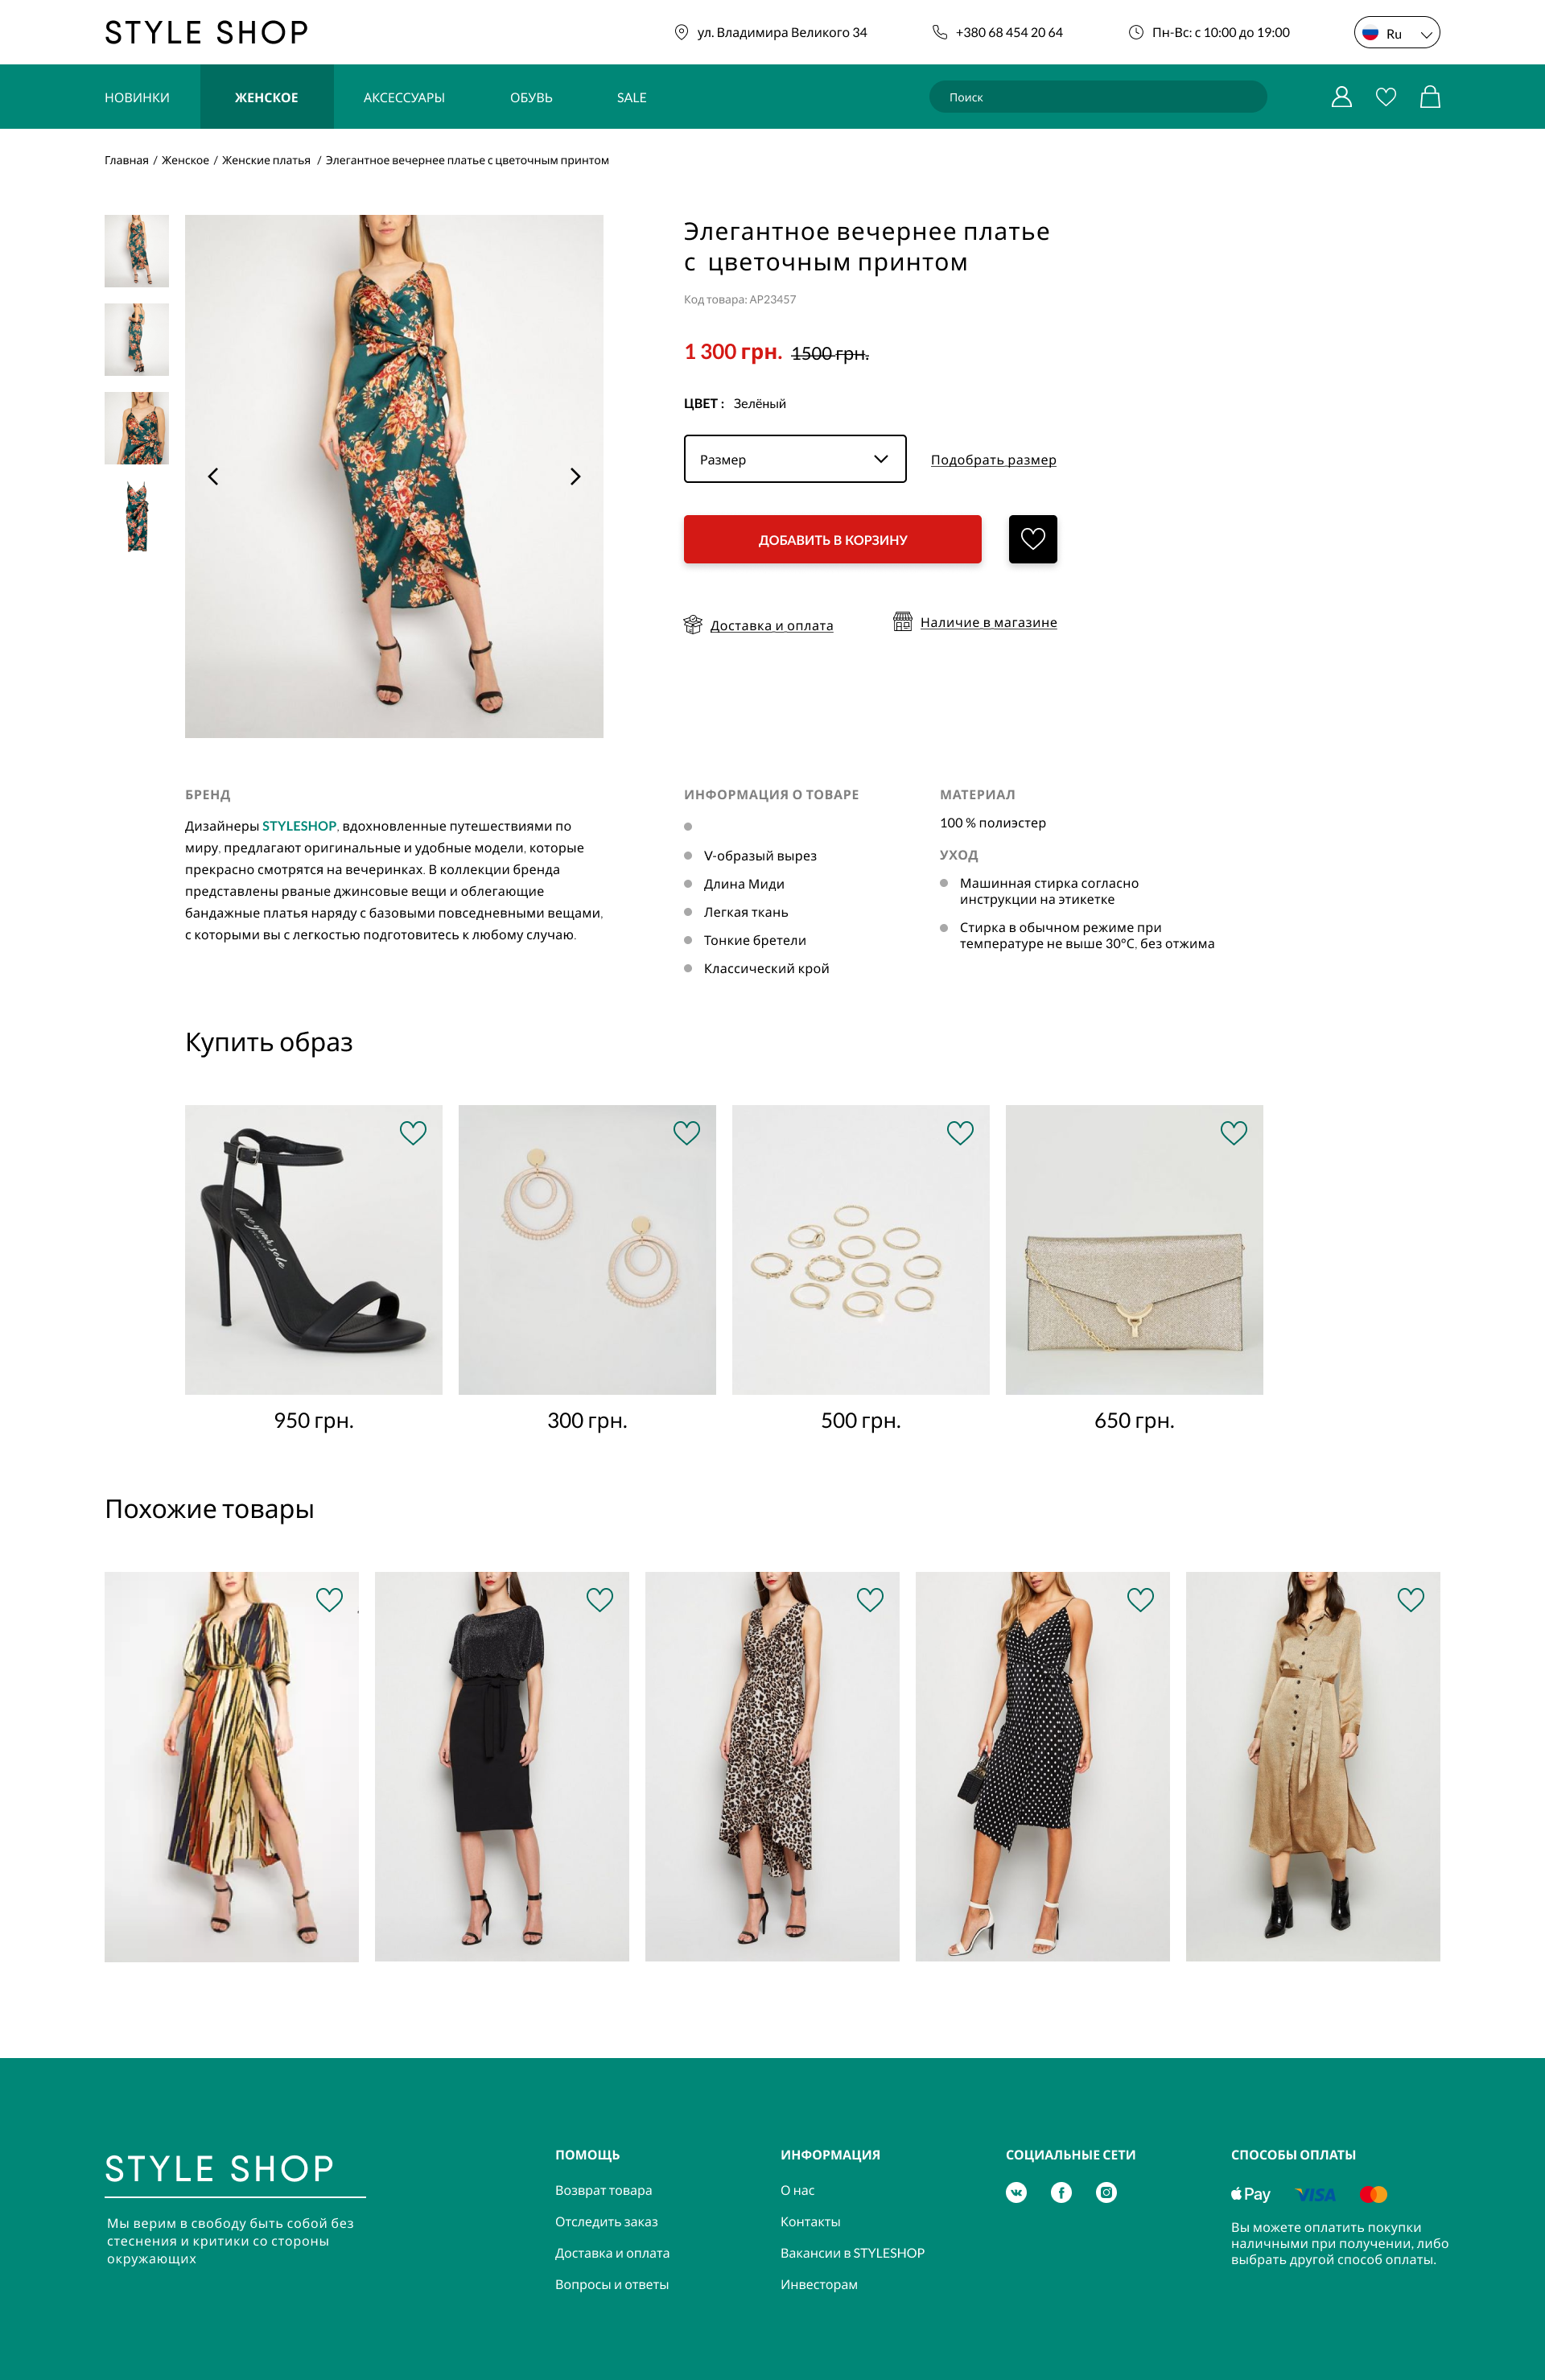Favorite the black high heel sandals
This screenshot has height=2380, width=1545.
tap(413, 1132)
